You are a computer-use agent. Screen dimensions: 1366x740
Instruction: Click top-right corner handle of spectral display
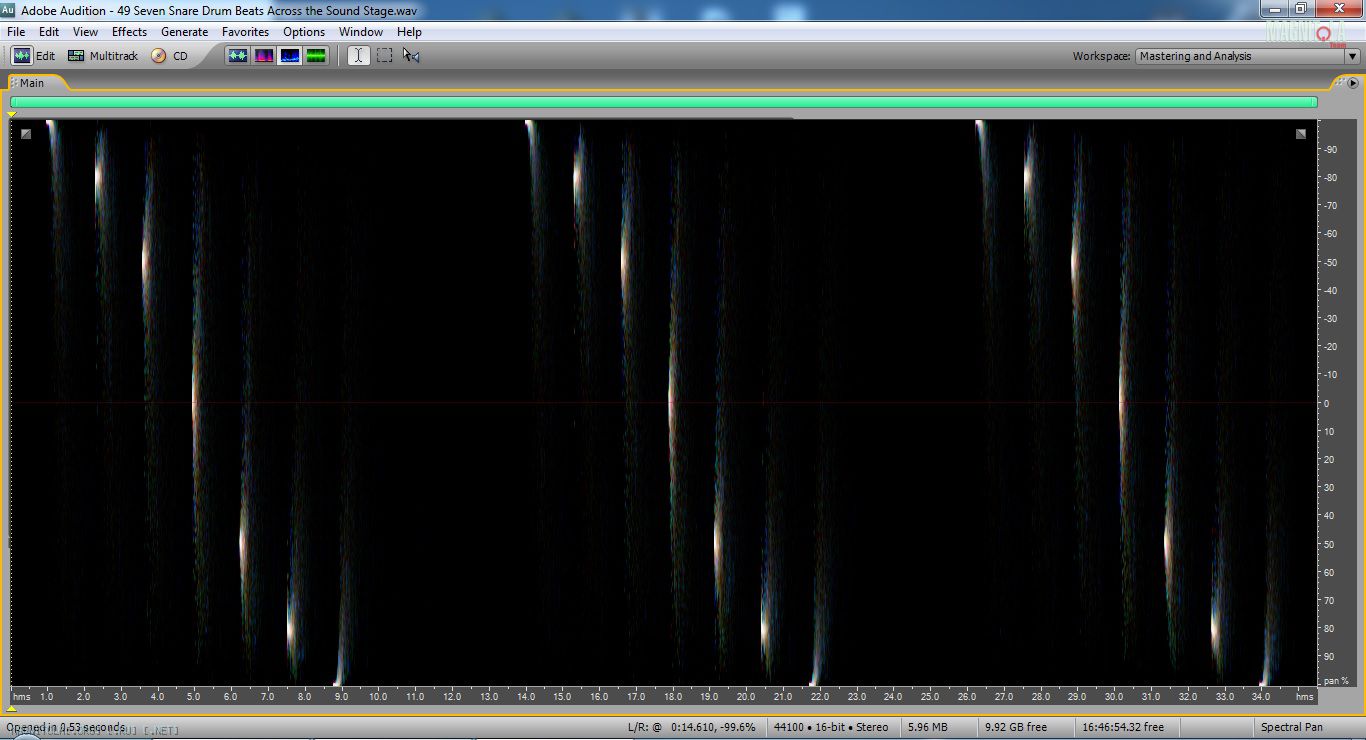point(1301,134)
